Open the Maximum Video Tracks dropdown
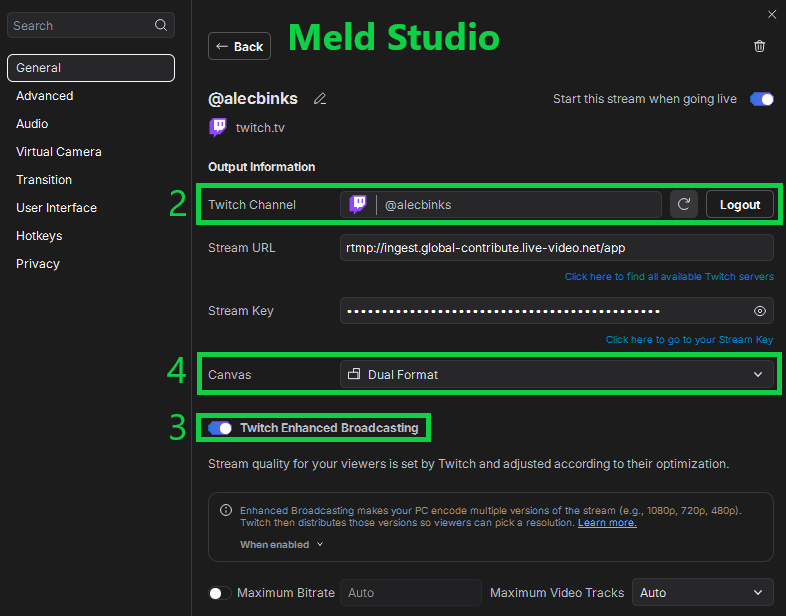The width and height of the screenshot is (786, 616). pyautogui.click(x=702, y=592)
